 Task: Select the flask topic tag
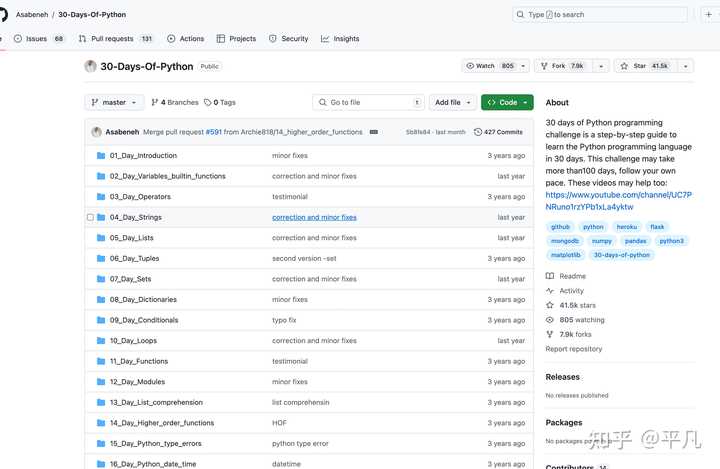(x=657, y=227)
